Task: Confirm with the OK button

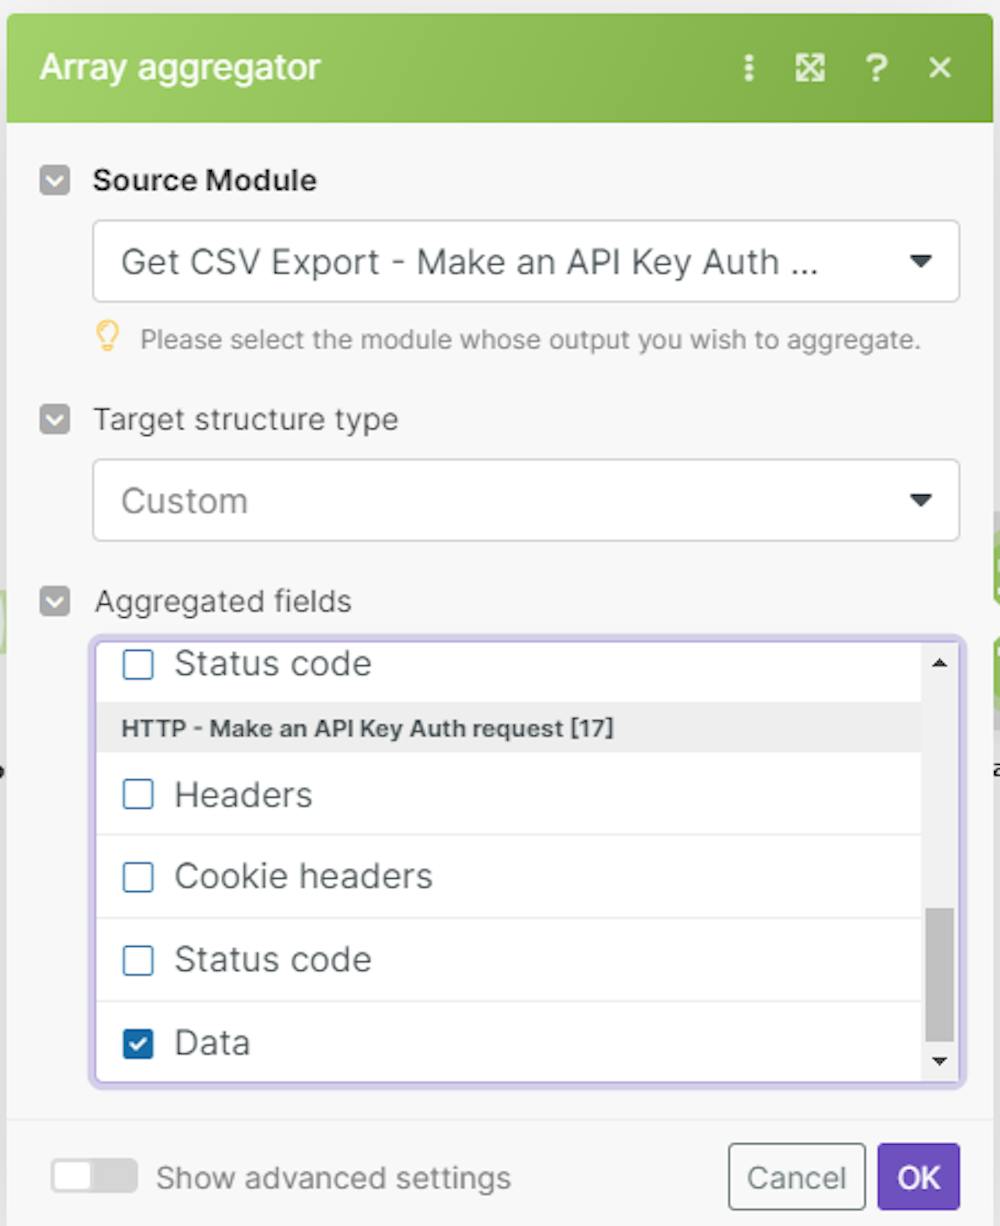Action: pyautogui.click(x=918, y=1177)
